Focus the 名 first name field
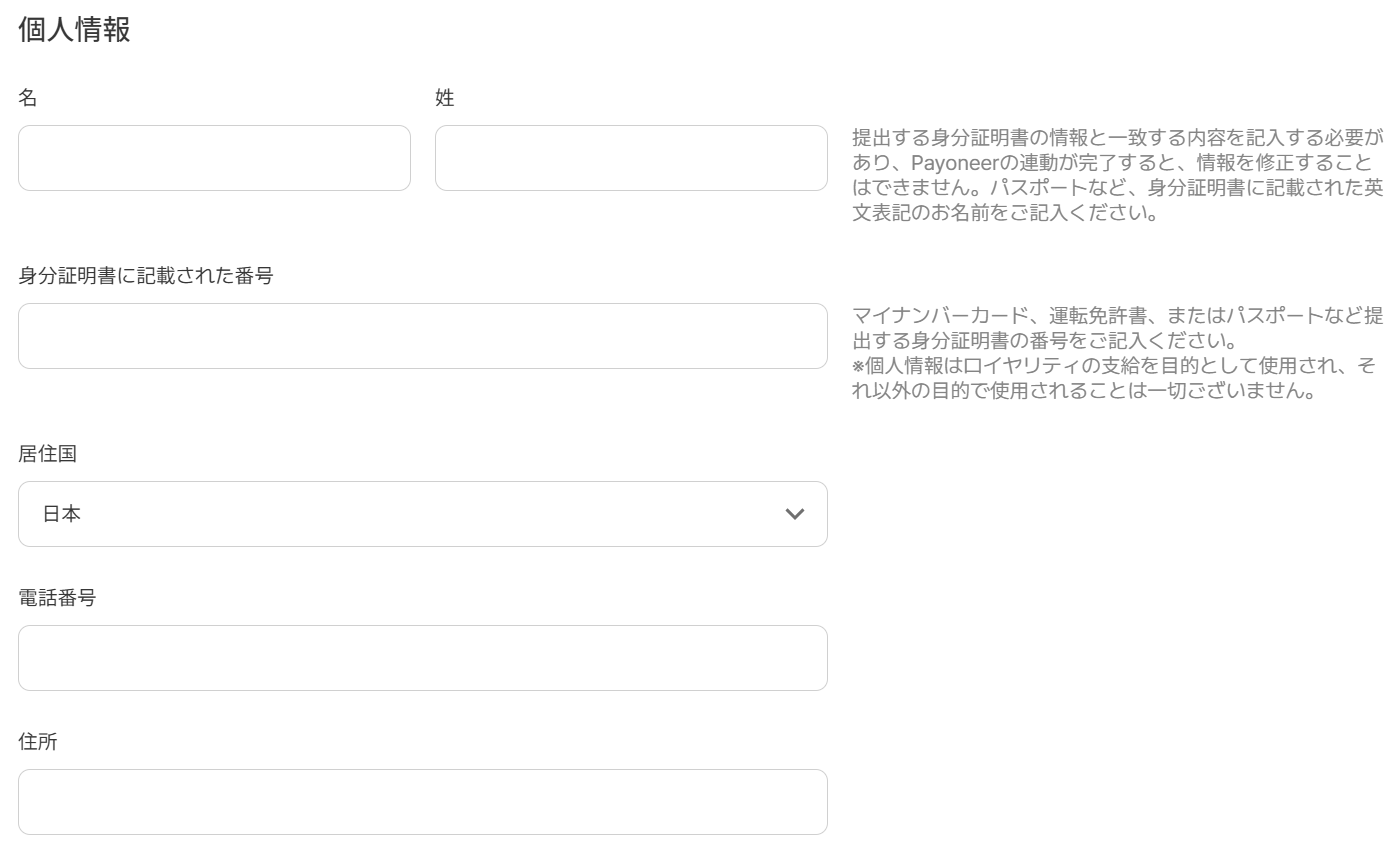The width and height of the screenshot is (1390, 857). [x=214, y=158]
